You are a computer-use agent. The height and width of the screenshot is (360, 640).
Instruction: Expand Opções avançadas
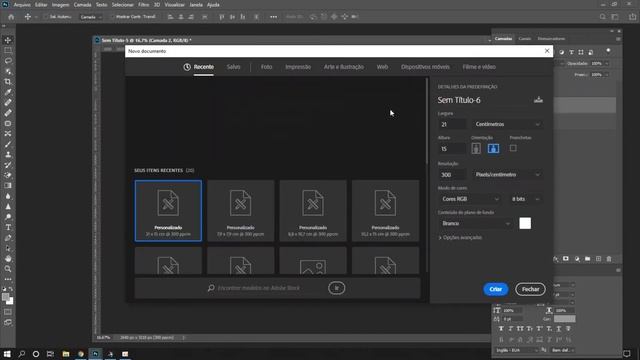[460, 238]
